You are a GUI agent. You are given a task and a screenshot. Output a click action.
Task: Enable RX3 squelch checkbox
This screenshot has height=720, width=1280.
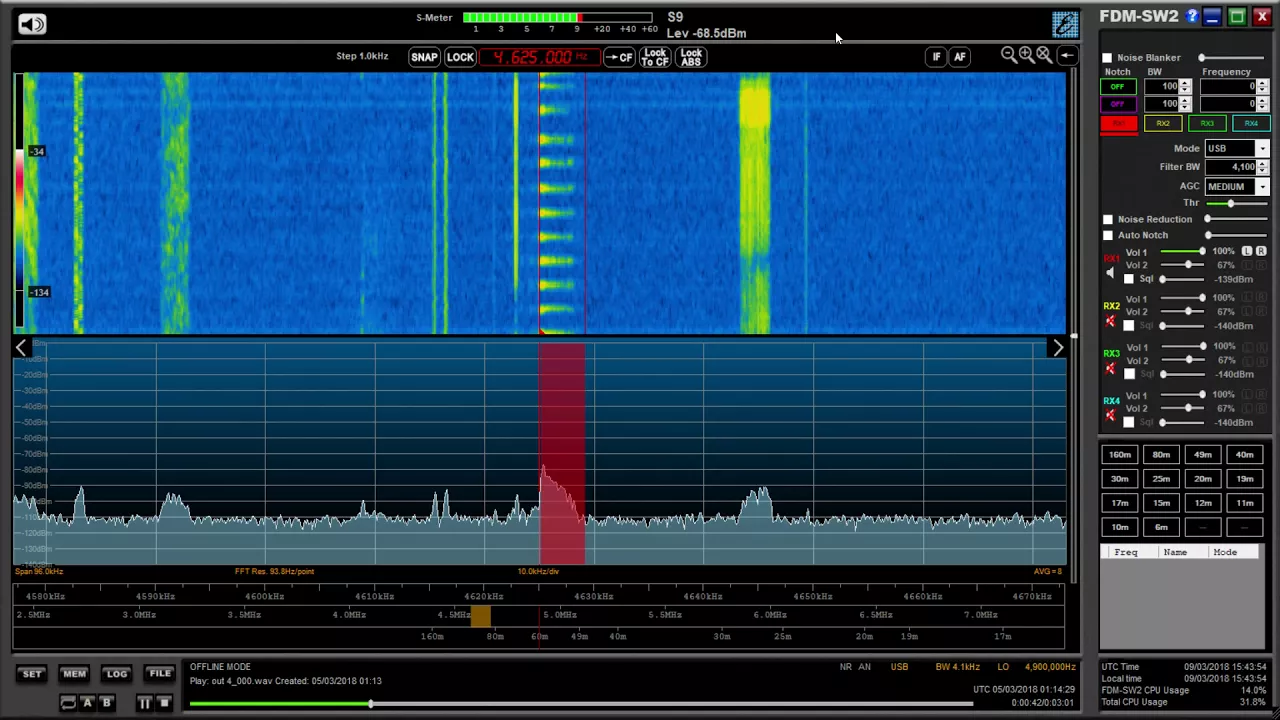(x=1129, y=374)
